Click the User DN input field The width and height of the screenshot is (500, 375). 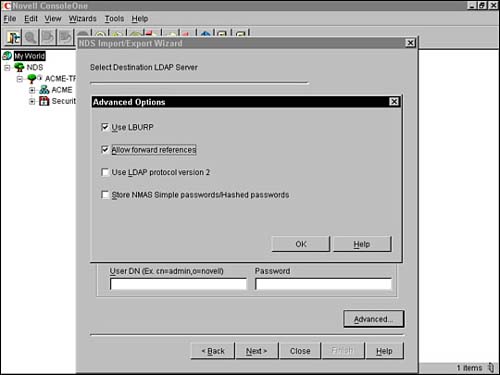point(178,284)
